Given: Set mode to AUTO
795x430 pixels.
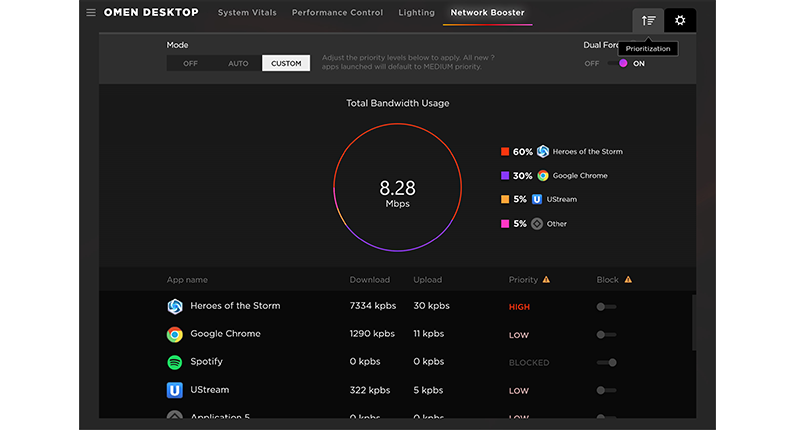Looking at the screenshot, I should tap(238, 63).
